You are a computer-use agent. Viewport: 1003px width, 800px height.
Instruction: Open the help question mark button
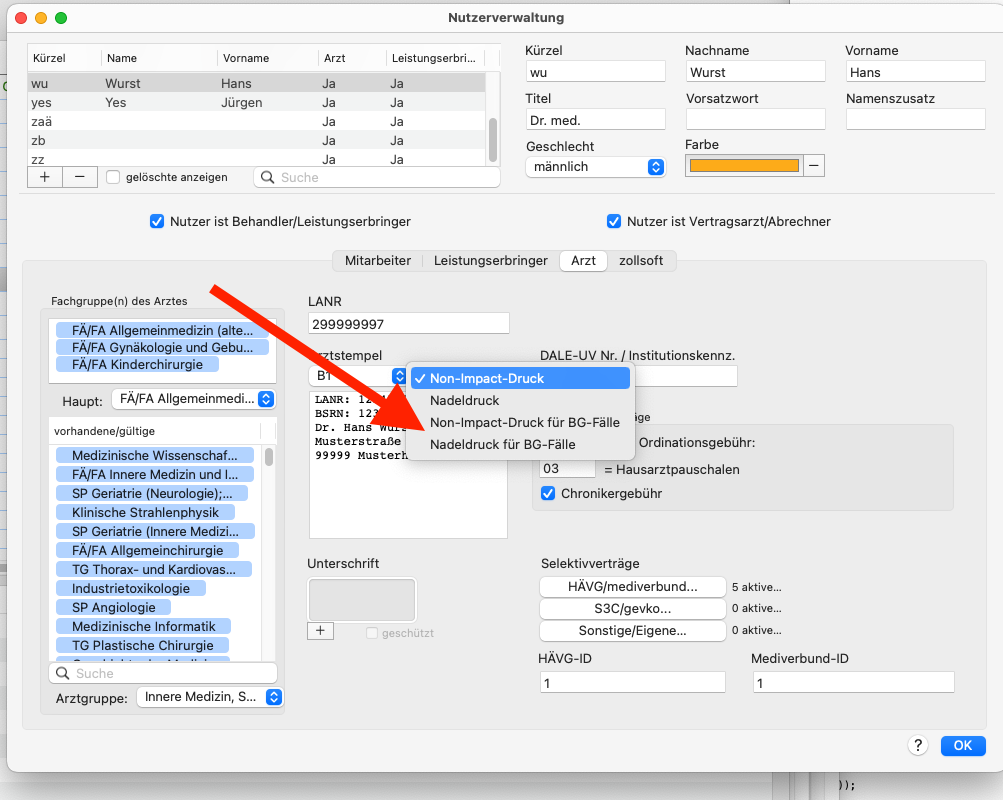[x=918, y=745]
